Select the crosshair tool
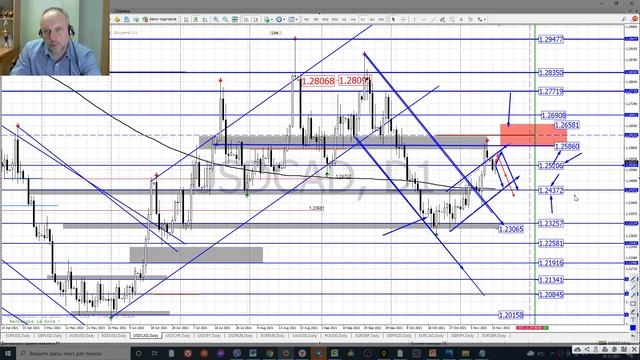640x360 pixels. point(404,19)
